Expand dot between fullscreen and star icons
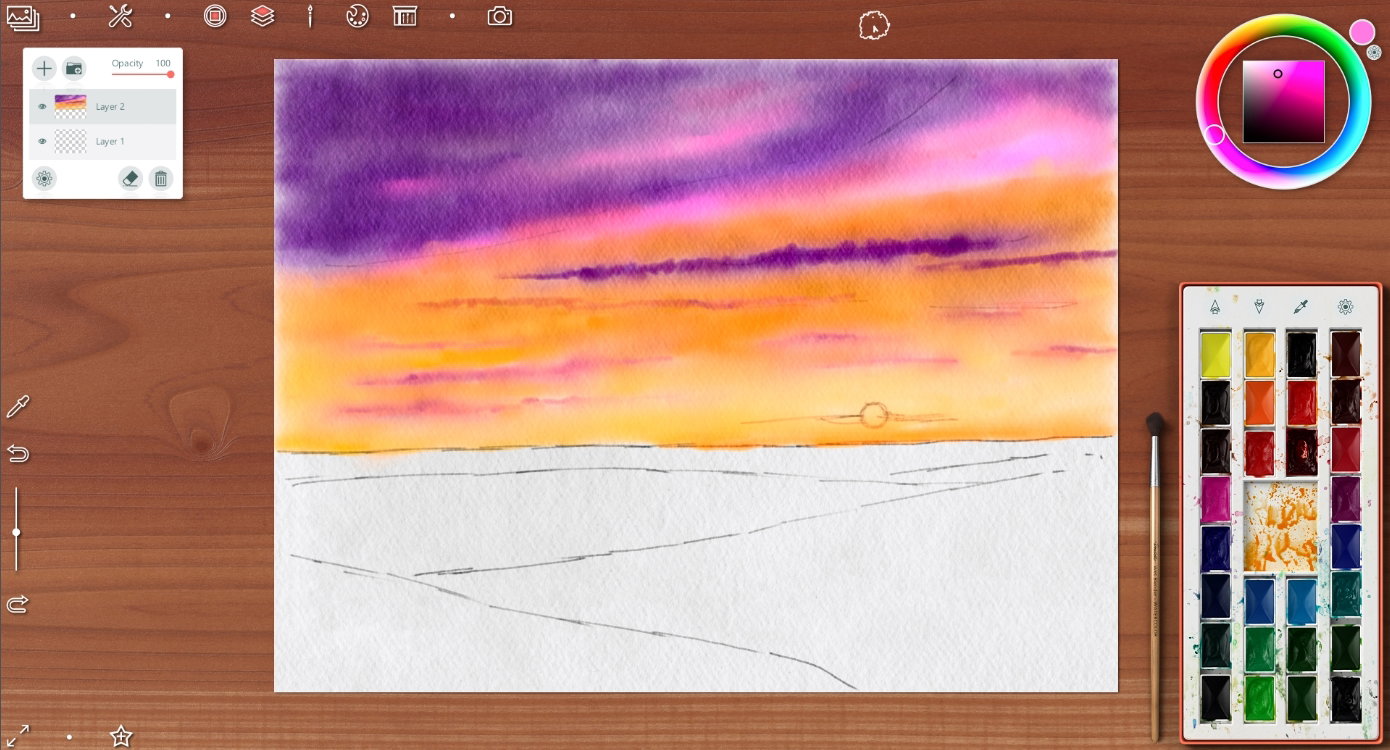The height and width of the screenshot is (750, 1390). click(x=69, y=736)
